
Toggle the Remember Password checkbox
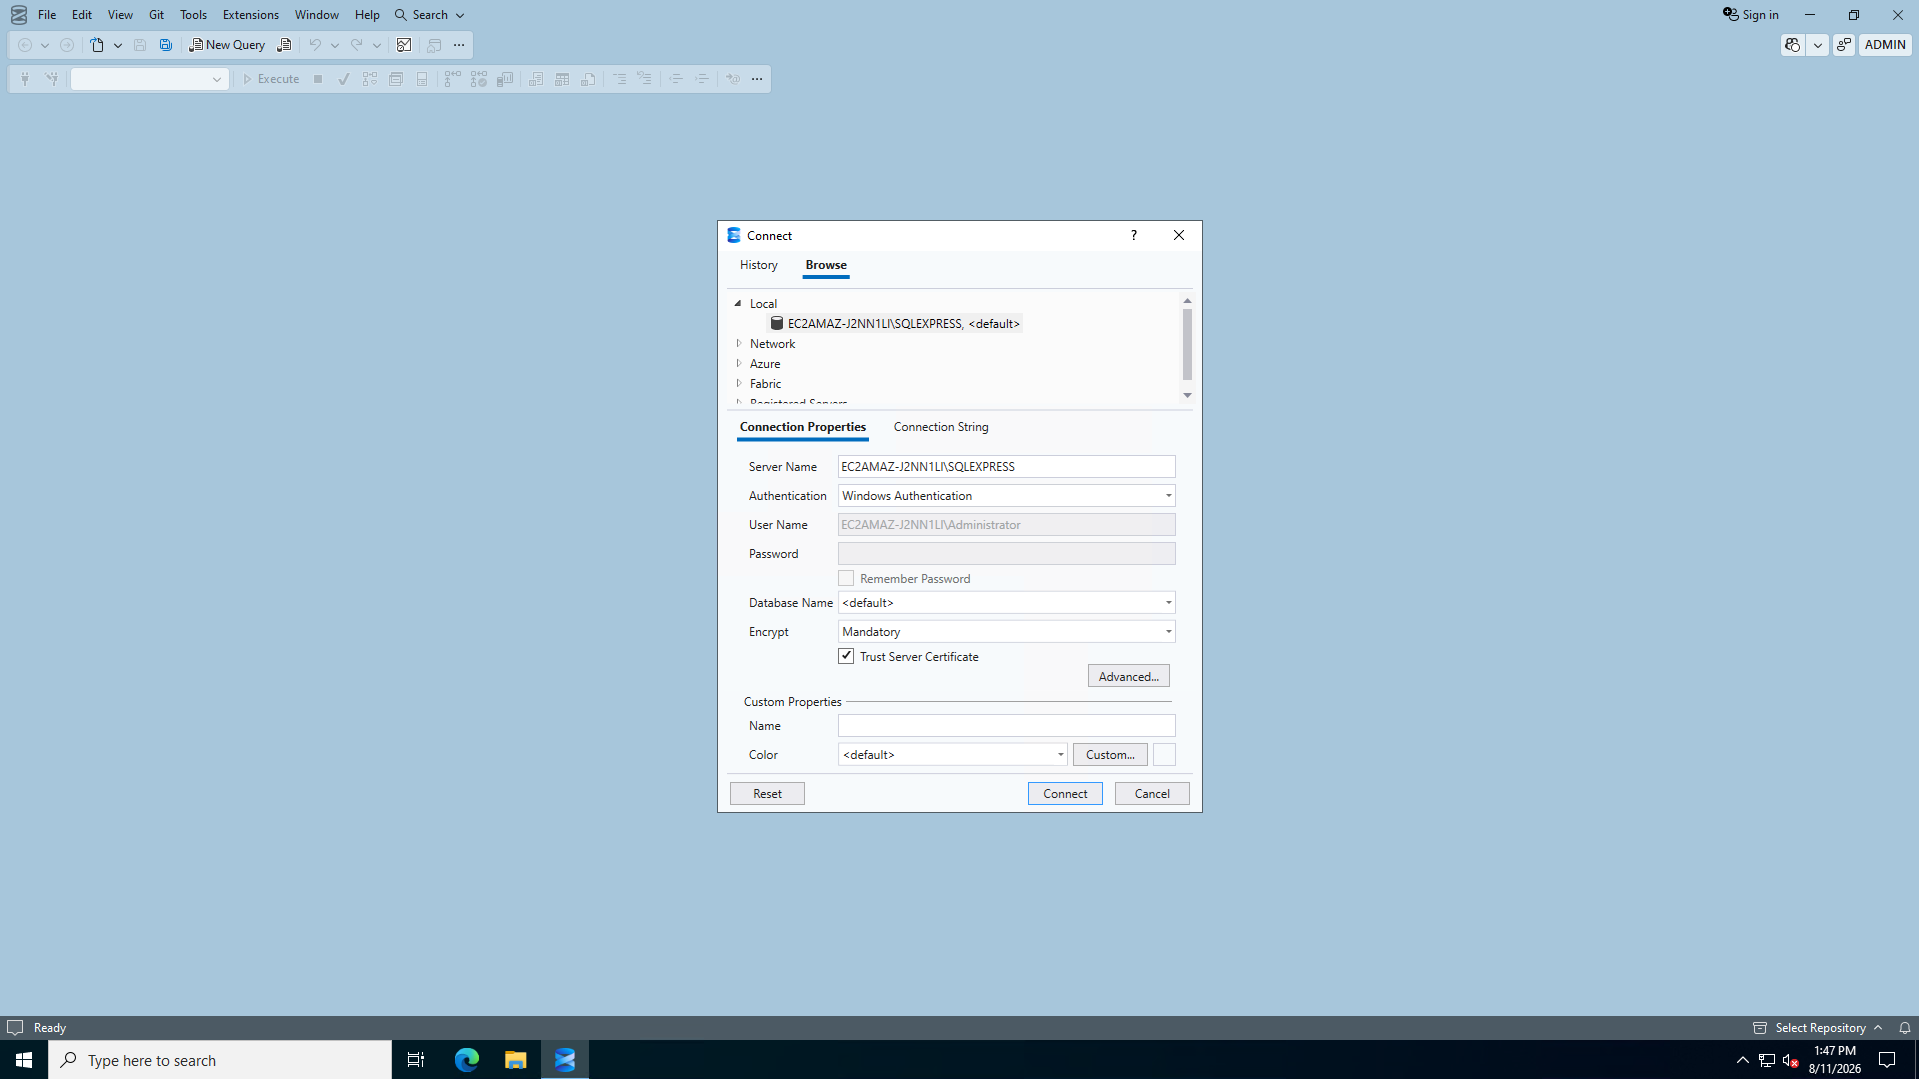tap(846, 579)
